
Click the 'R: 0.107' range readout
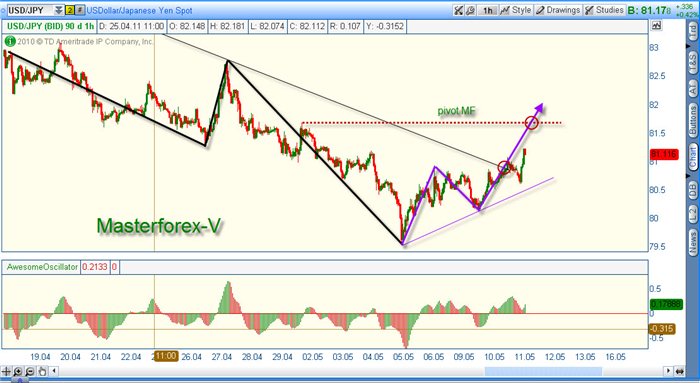click(x=345, y=26)
